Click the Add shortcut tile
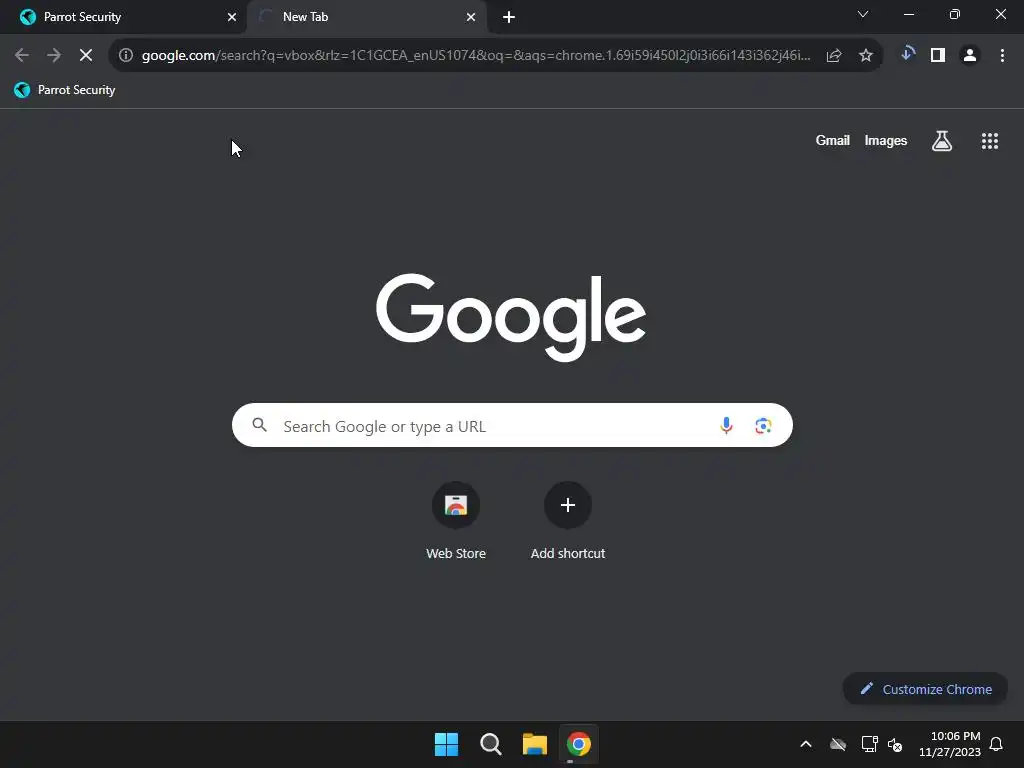Viewport: 1024px width, 768px height. [x=568, y=521]
